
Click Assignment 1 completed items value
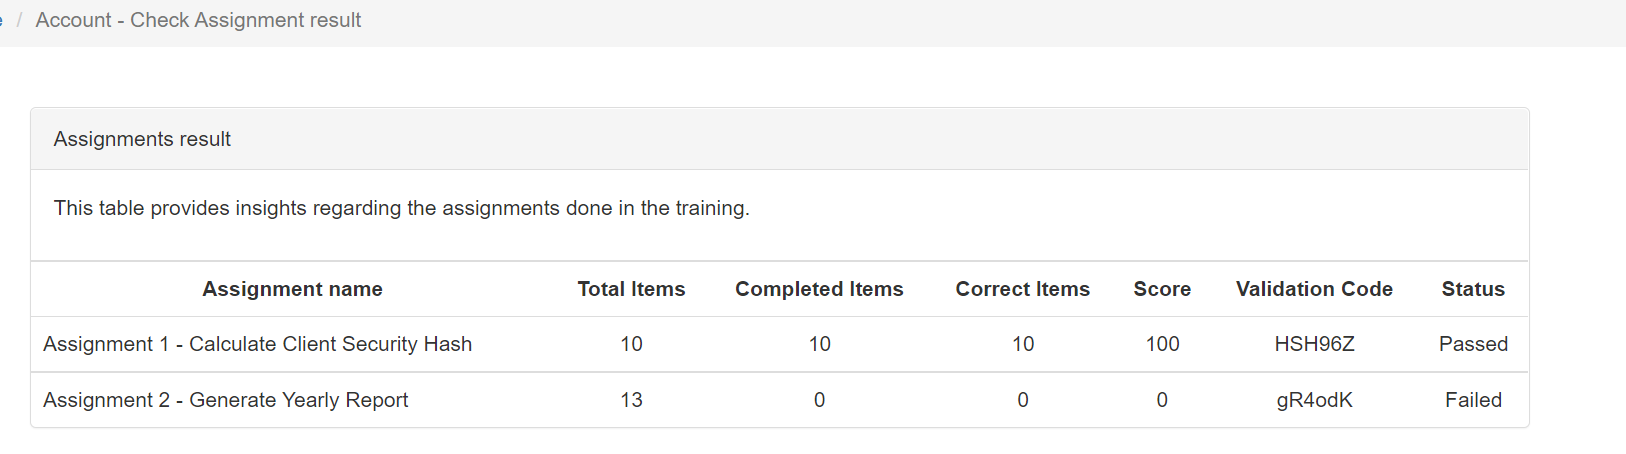point(819,344)
